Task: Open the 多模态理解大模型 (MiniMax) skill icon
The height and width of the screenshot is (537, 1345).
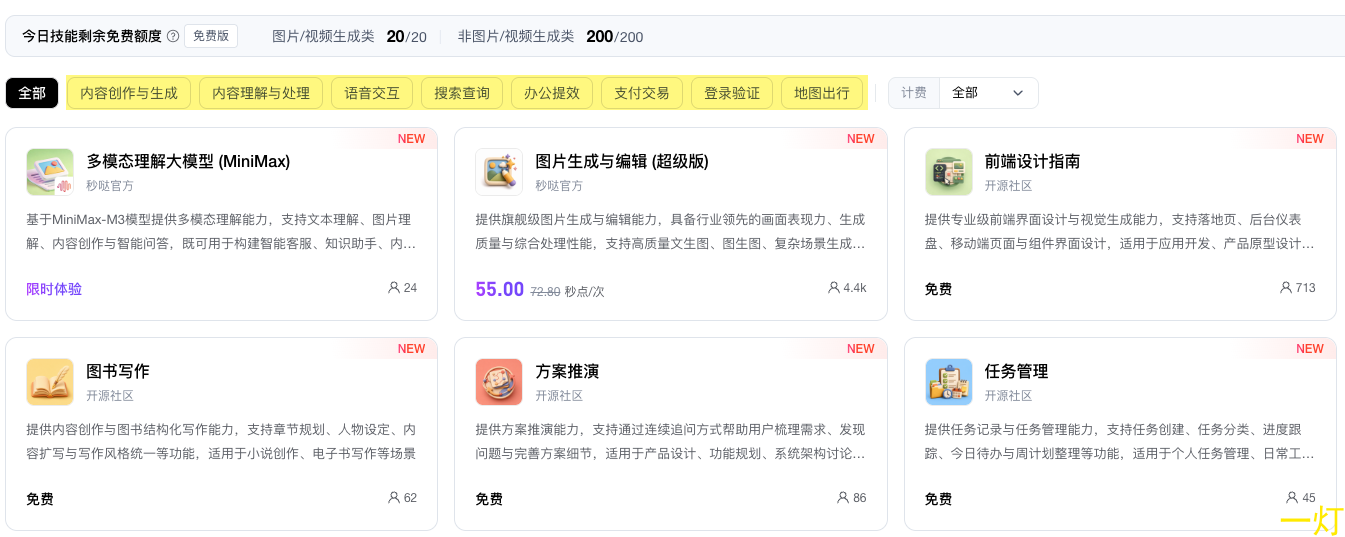Action: pos(50,172)
